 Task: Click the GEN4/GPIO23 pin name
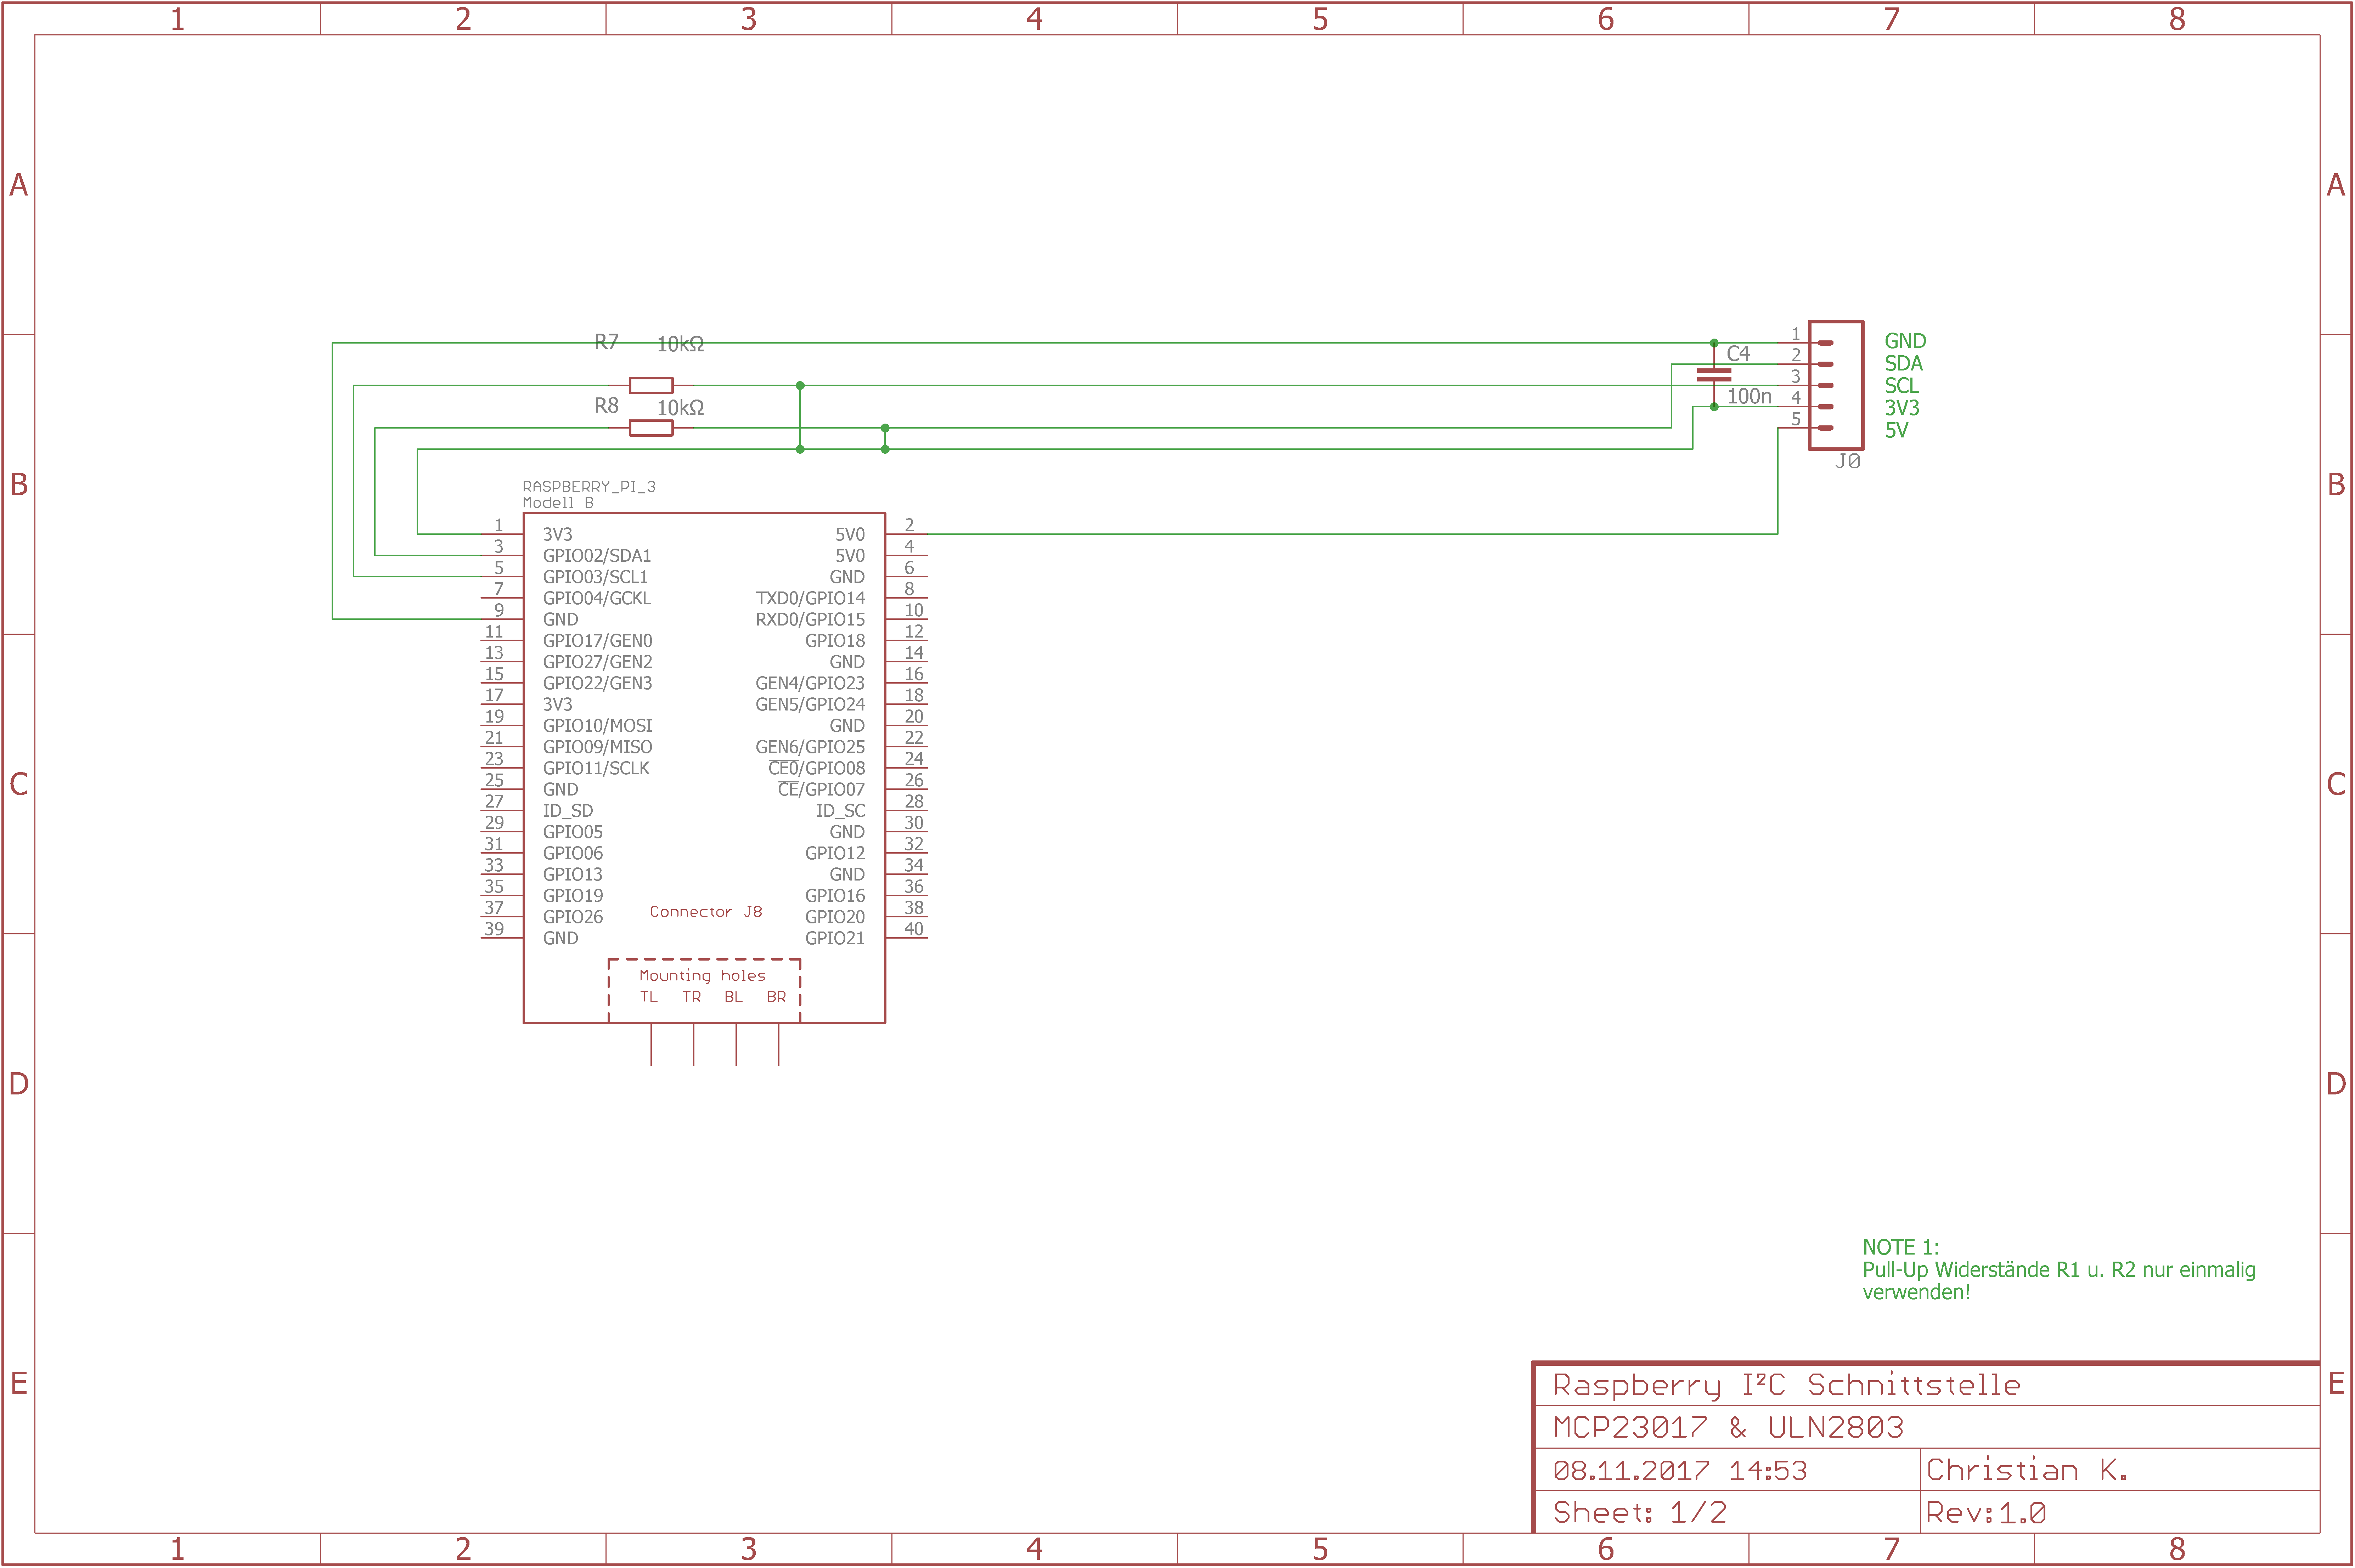pos(810,683)
